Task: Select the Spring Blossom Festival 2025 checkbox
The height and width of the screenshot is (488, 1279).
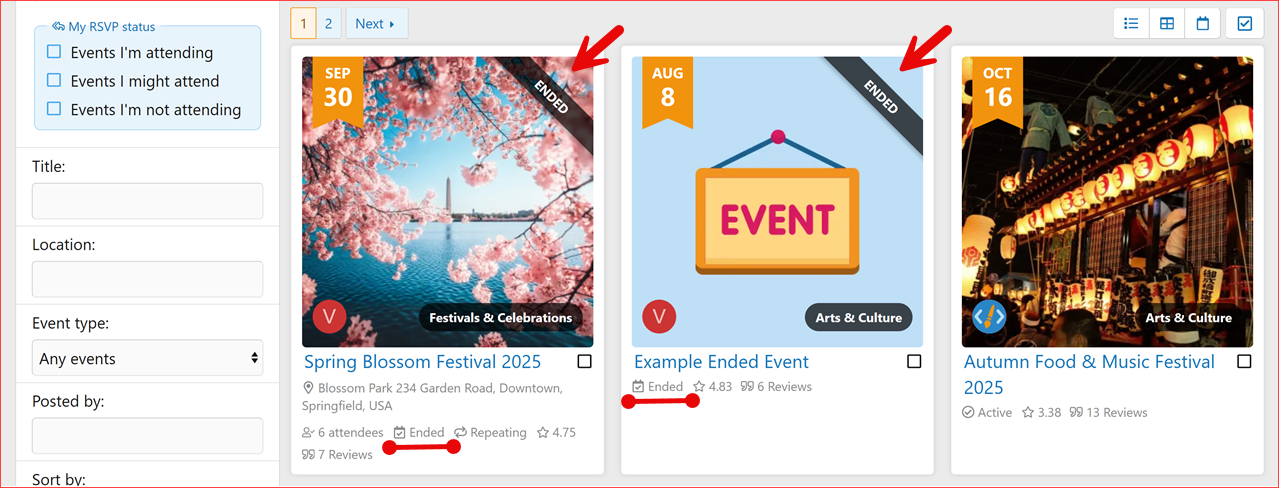Action: pyautogui.click(x=584, y=361)
